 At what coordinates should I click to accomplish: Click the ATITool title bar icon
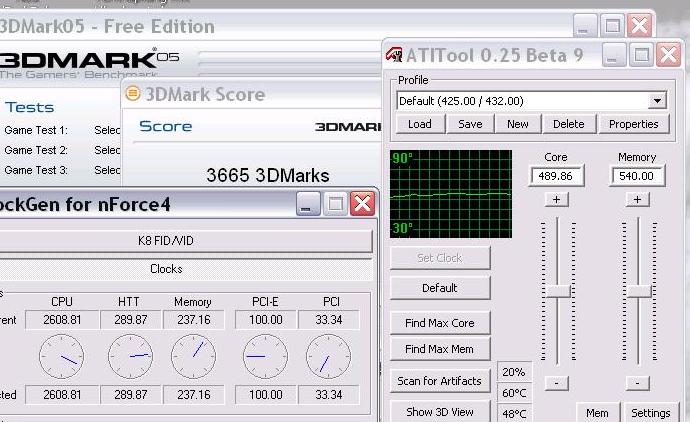[x=394, y=55]
